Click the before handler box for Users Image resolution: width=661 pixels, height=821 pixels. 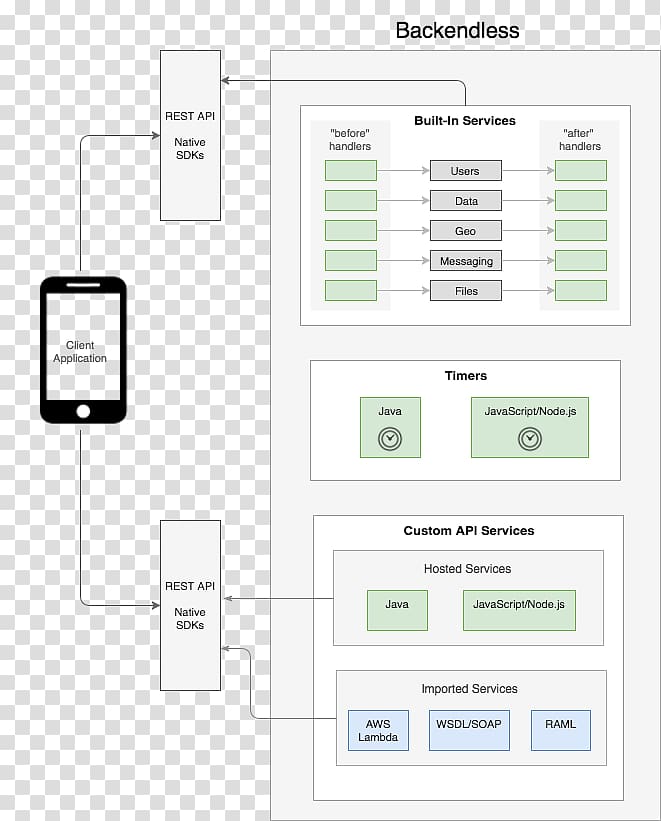coord(351,171)
